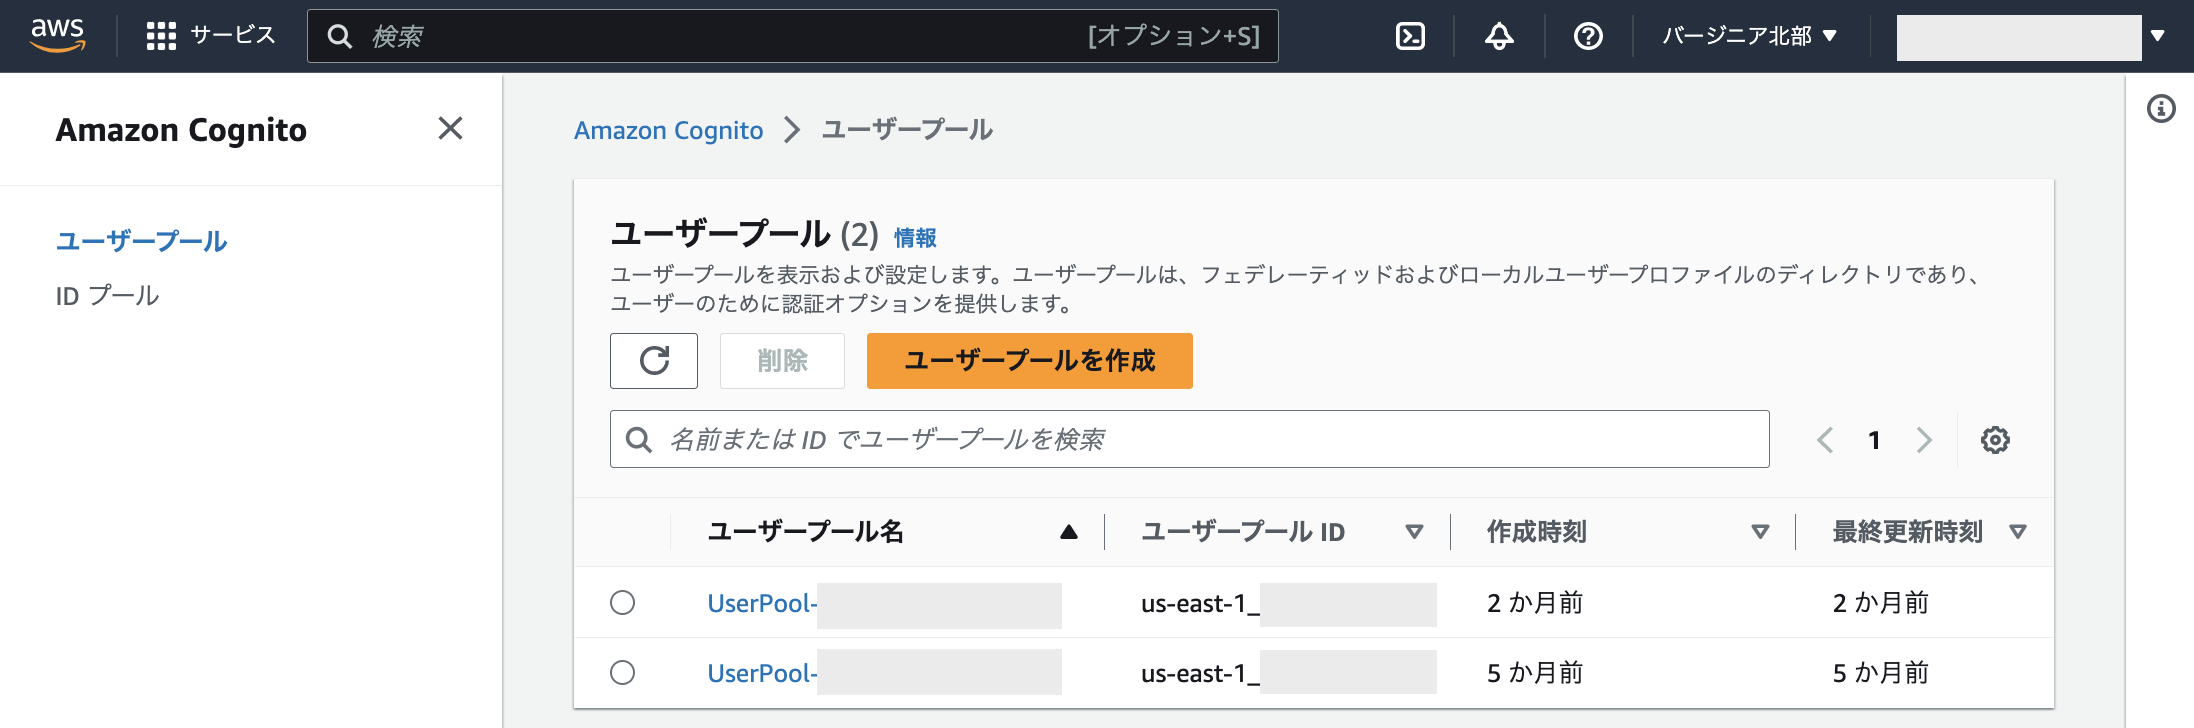Viewport: 2194px width, 728px height.
Task: Open the 情報 link beside the heading
Action: coord(915,238)
